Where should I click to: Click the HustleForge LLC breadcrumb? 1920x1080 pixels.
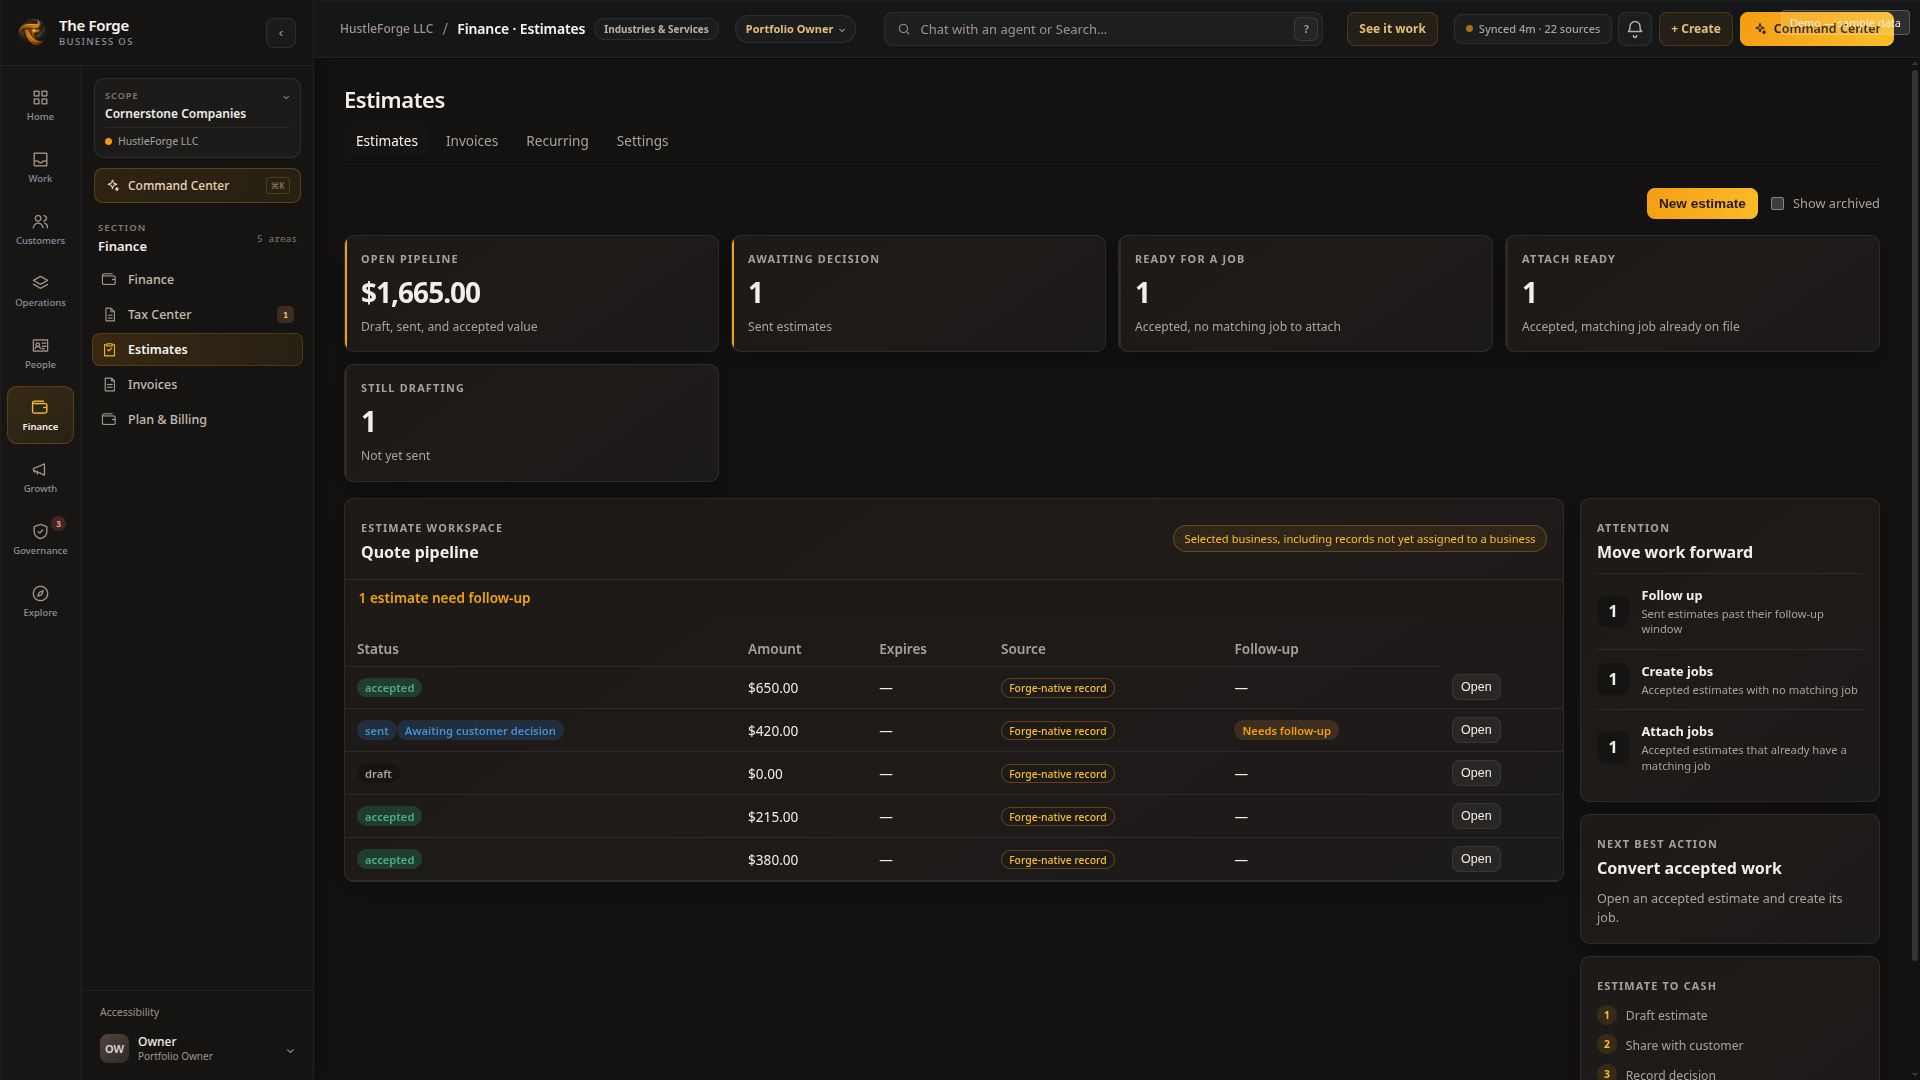point(386,29)
